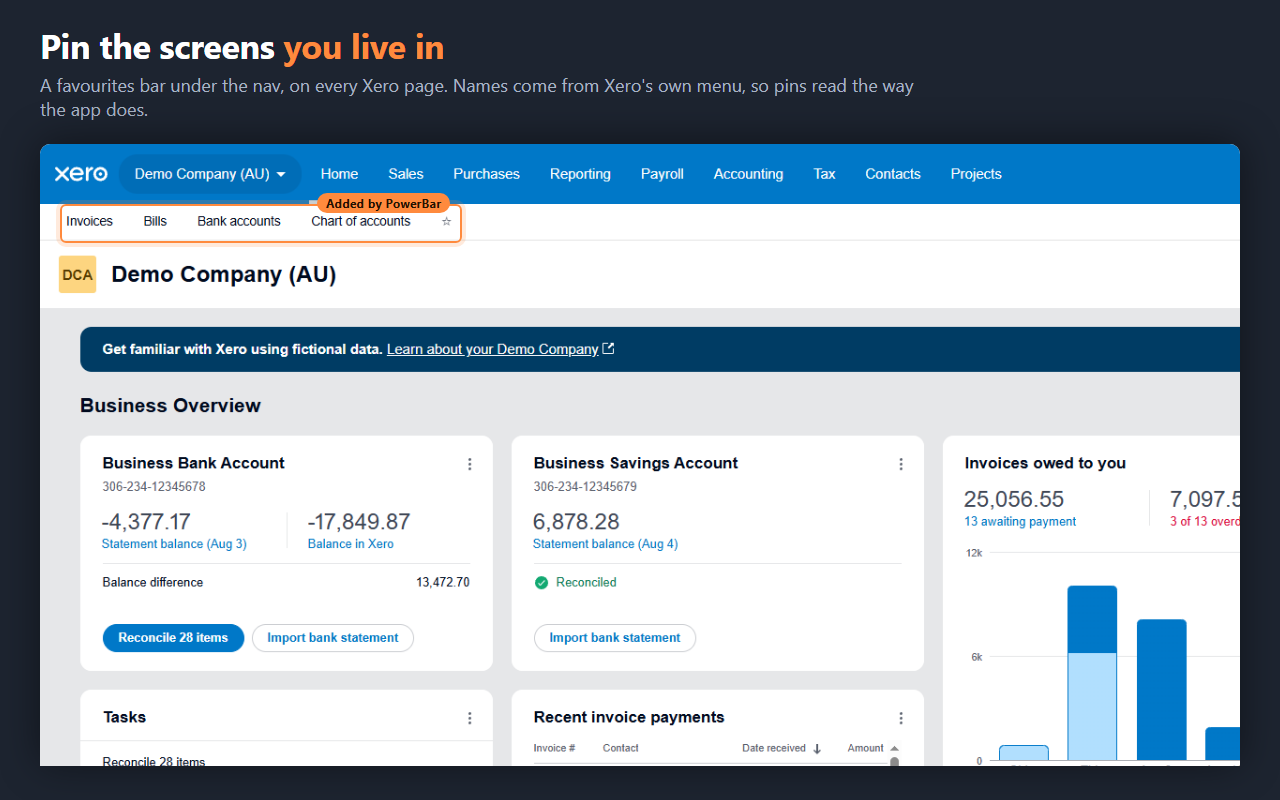Open pinned Chart of accounts shortcut
The height and width of the screenshot is (800, 1280).
click(x=361, y=221)
